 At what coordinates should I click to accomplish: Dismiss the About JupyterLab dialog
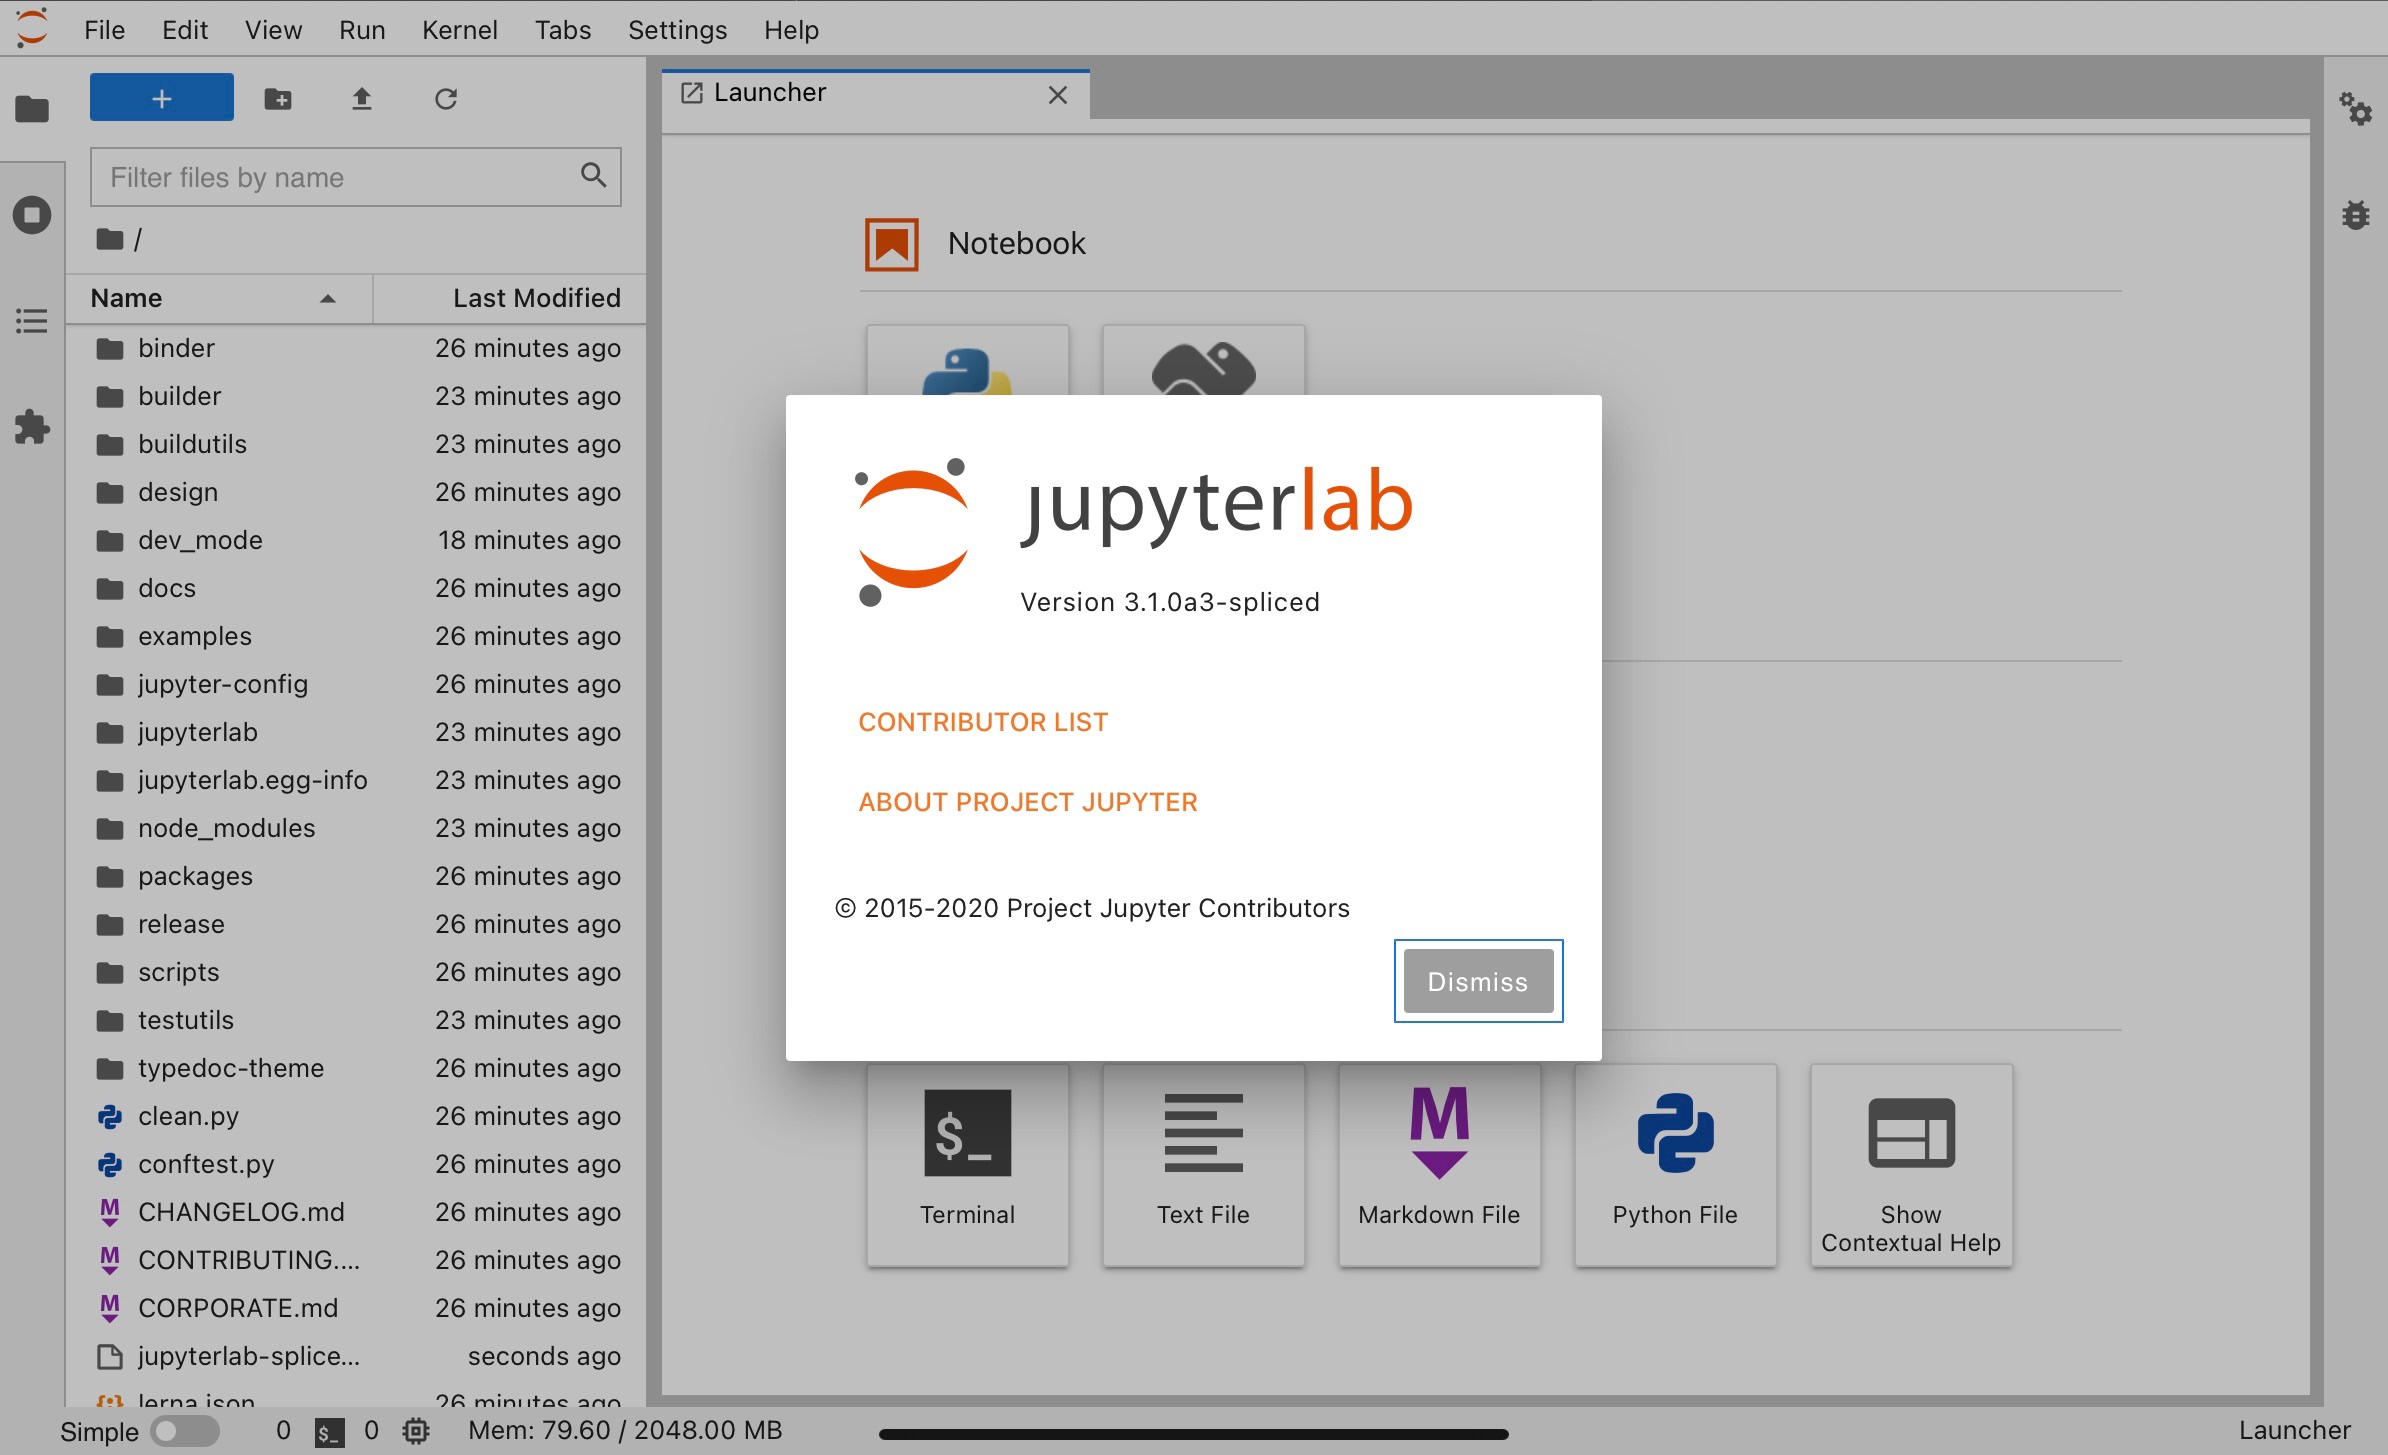click(1478, 981)
